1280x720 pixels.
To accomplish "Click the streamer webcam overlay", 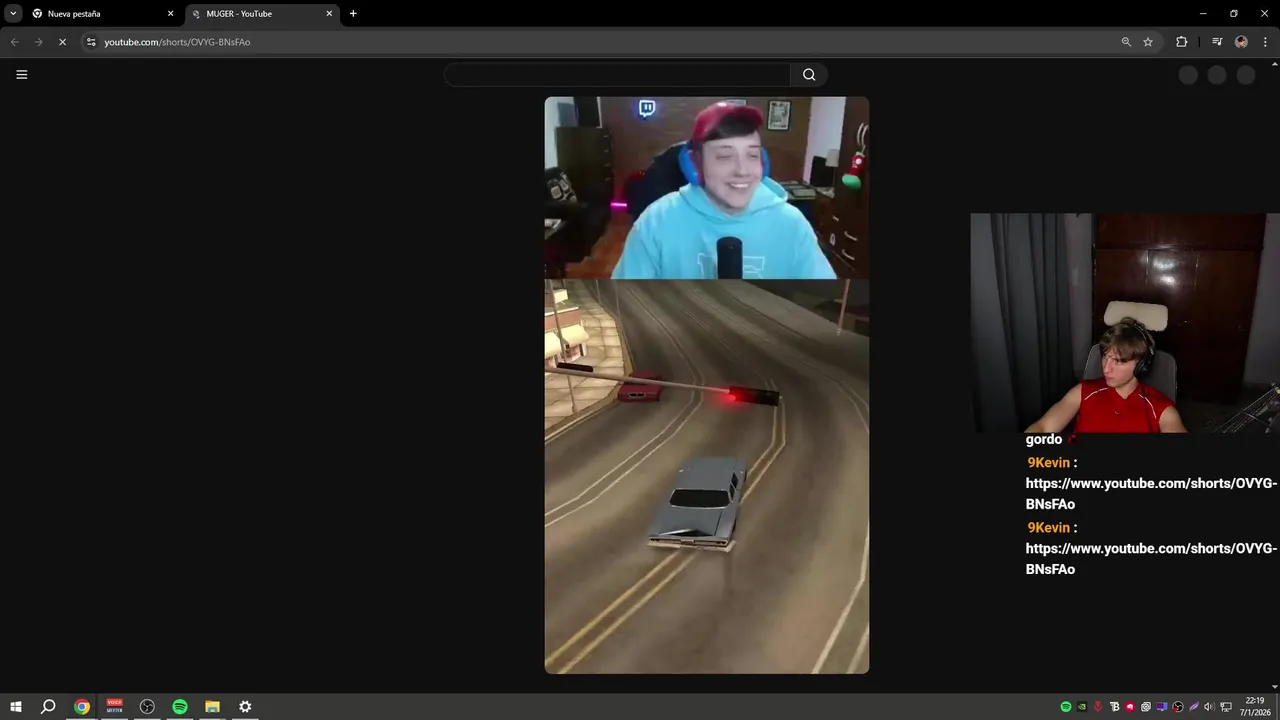I will [x=1125, y=322].
